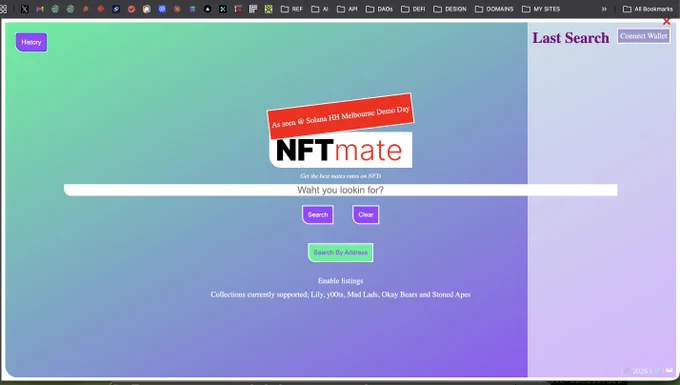Close the page with the red X

tap(667, 21)
